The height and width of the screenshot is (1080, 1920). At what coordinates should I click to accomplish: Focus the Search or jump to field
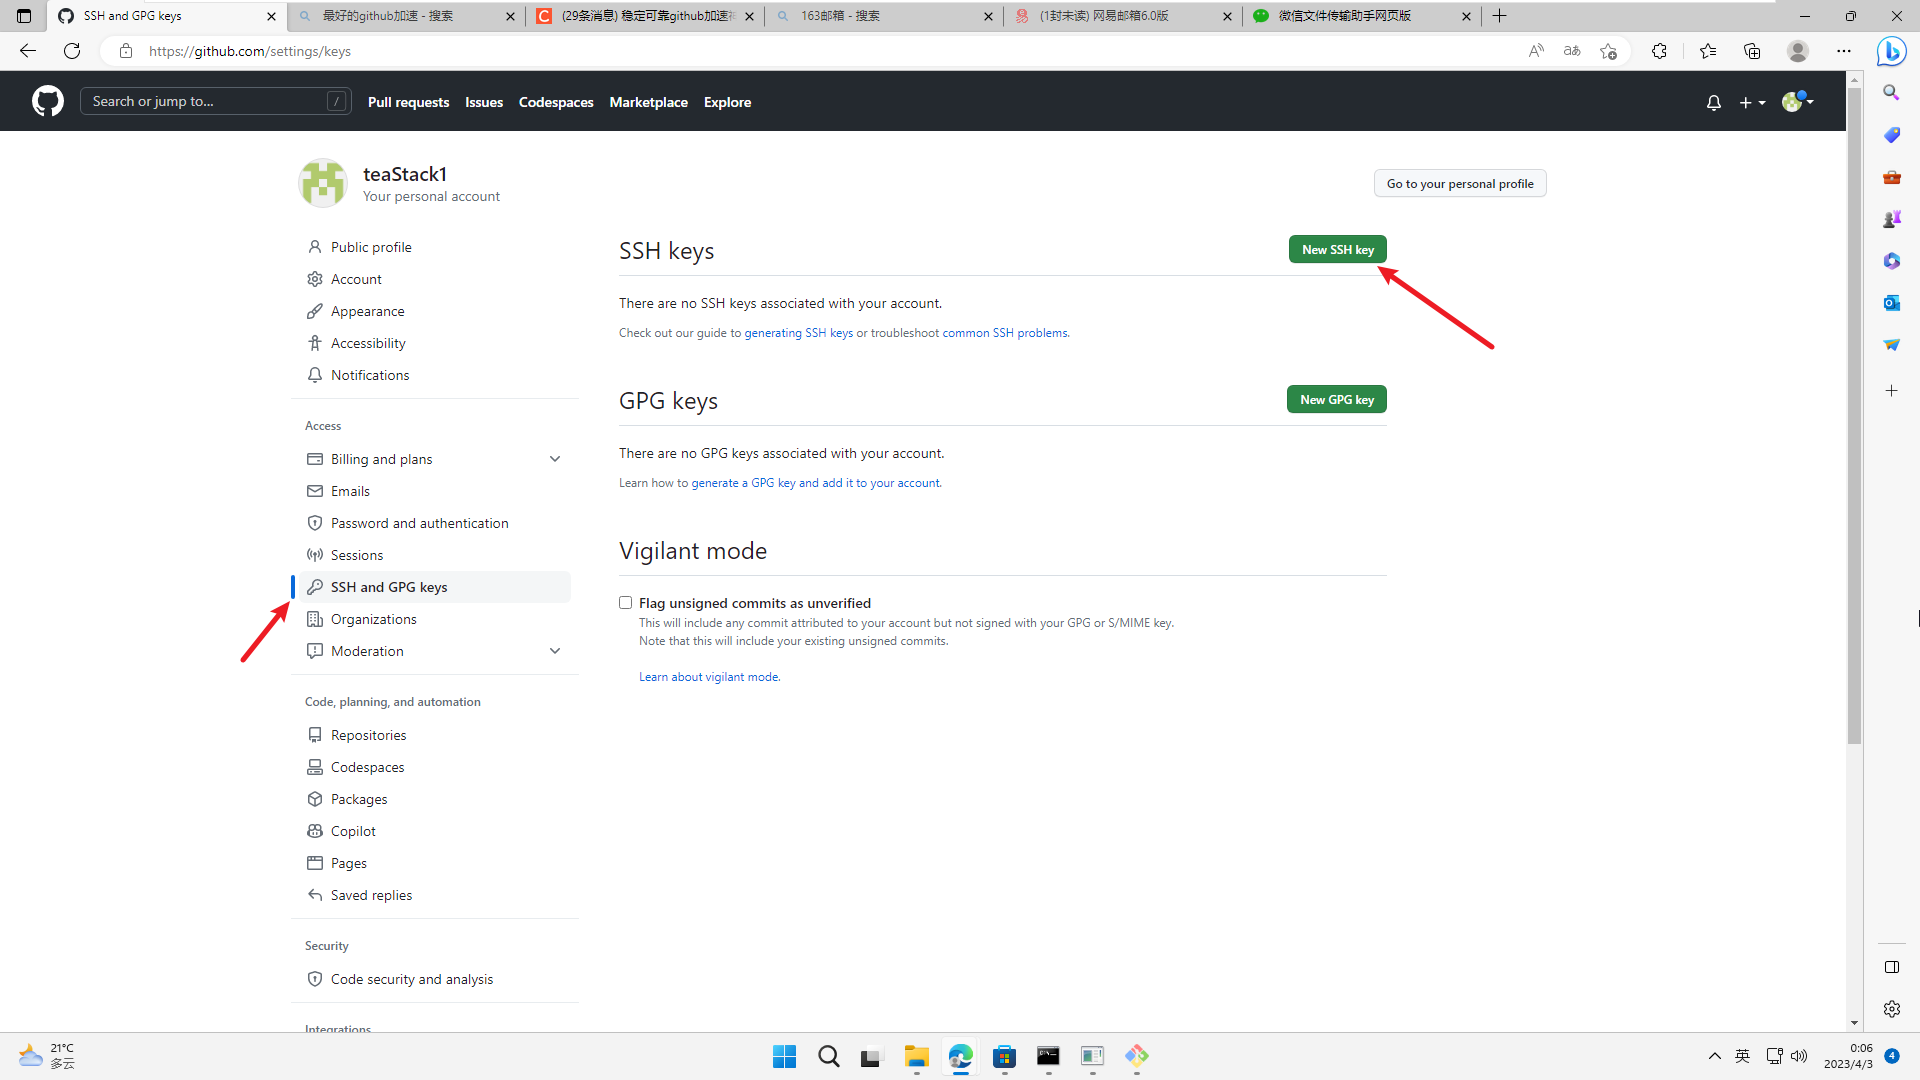[205, 101]
